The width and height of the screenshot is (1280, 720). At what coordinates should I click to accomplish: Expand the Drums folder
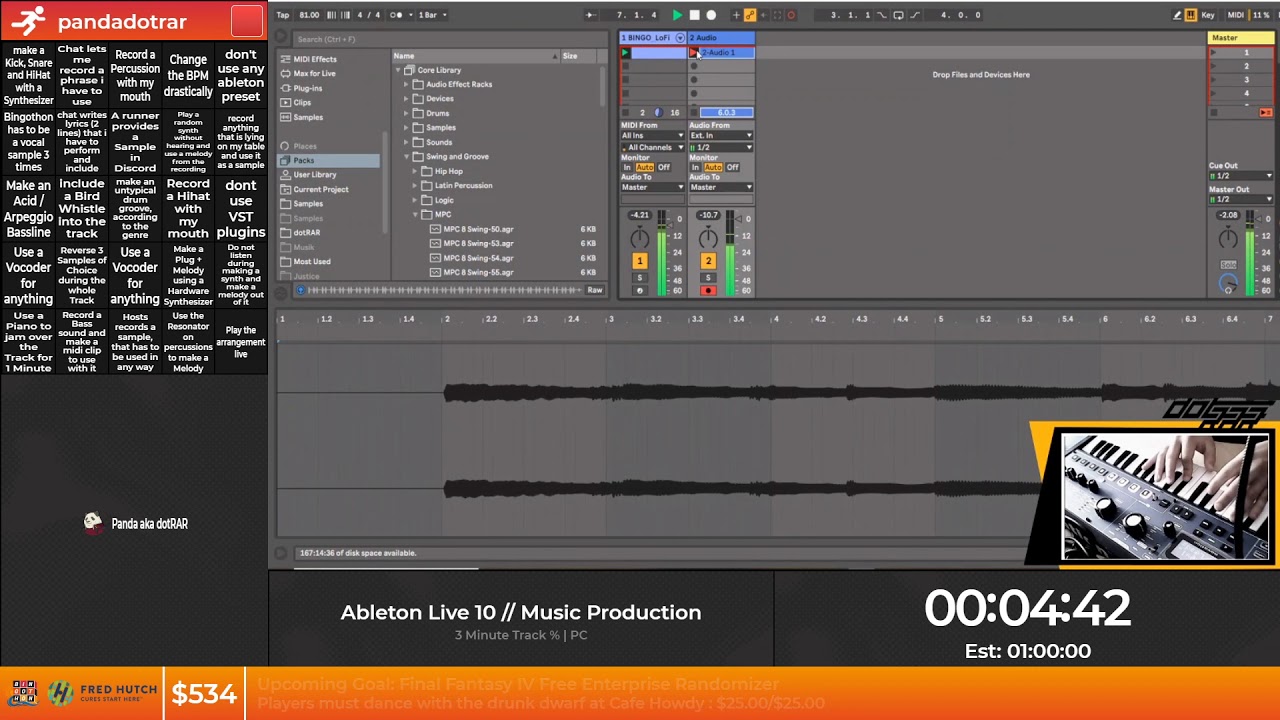[407, 113]
